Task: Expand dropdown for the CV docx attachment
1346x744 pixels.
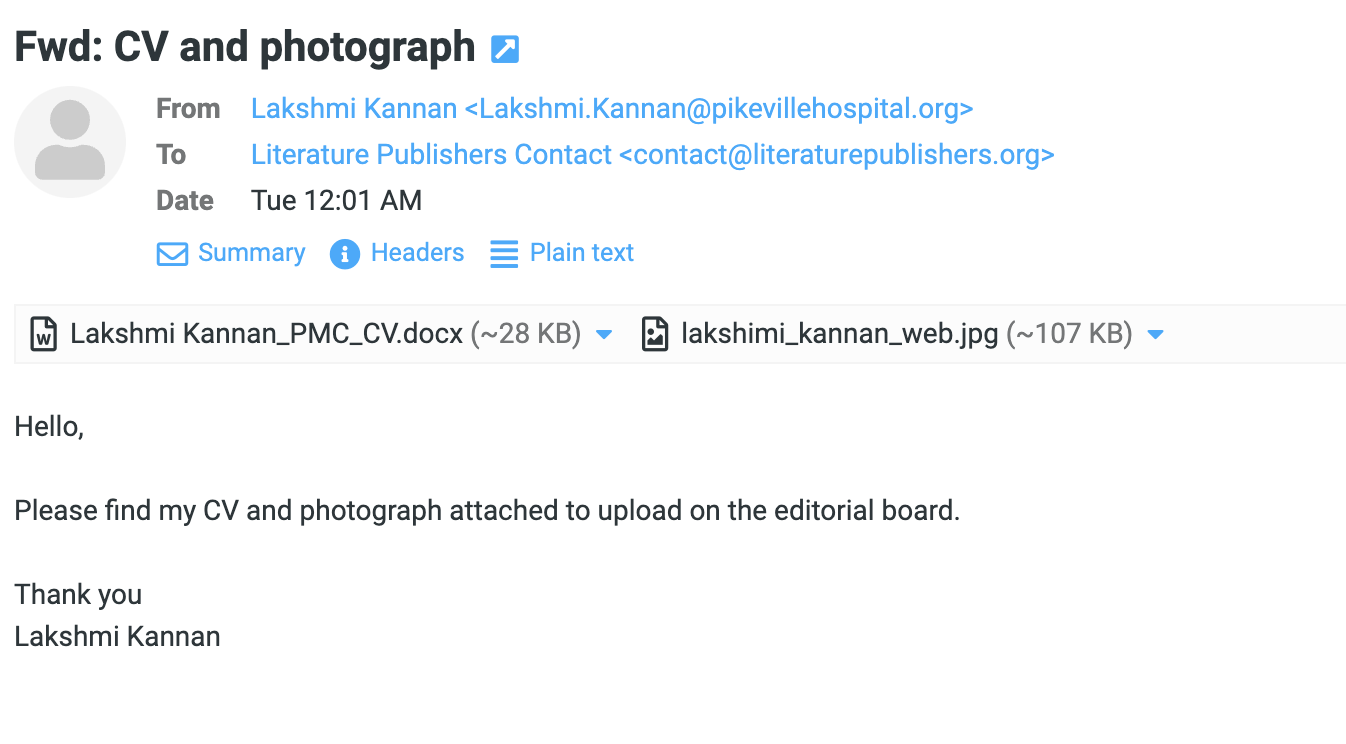Action: [x=604, y=334]
